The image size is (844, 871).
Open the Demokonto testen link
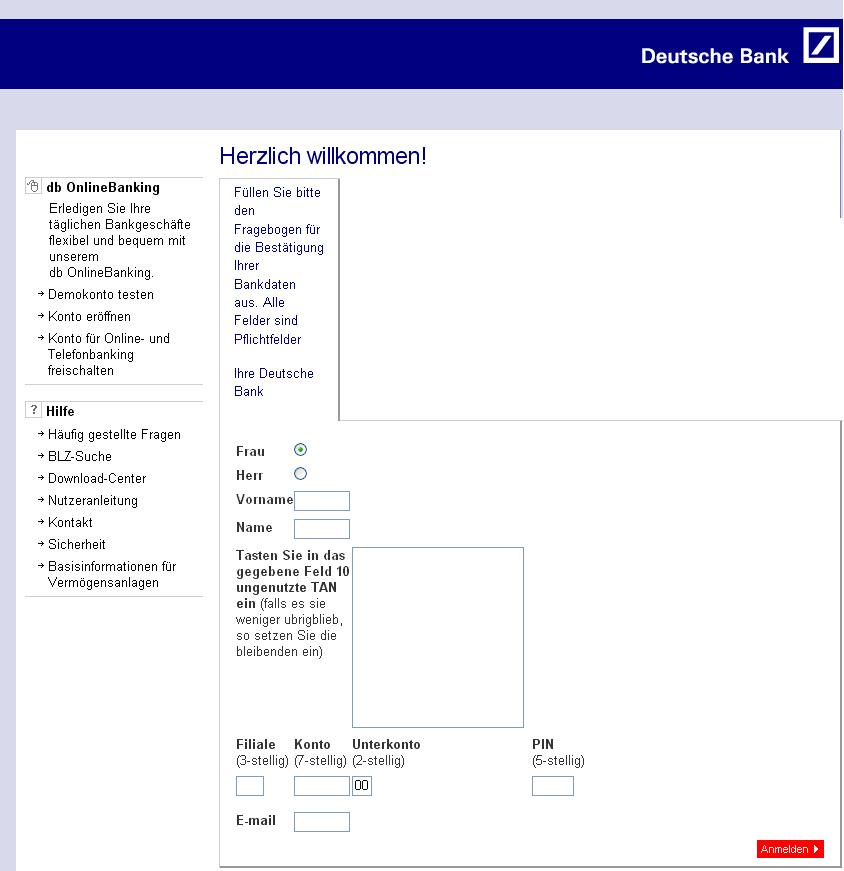point(101,294)
